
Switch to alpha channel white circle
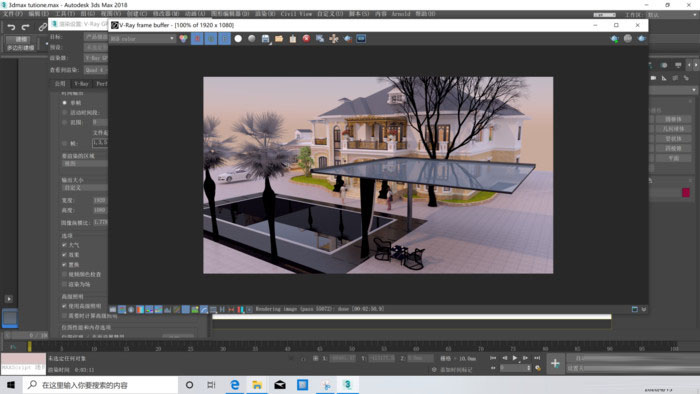(238, 39)
